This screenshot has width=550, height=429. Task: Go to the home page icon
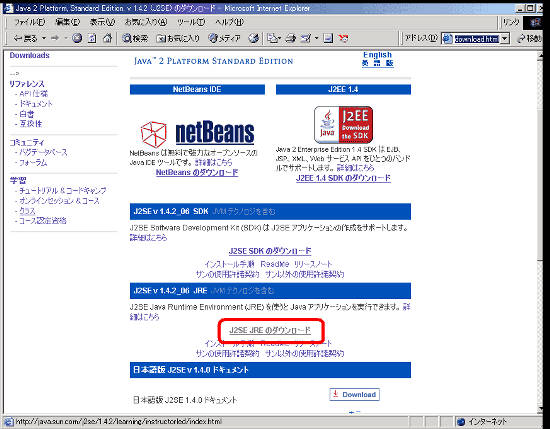pos(107,38)
